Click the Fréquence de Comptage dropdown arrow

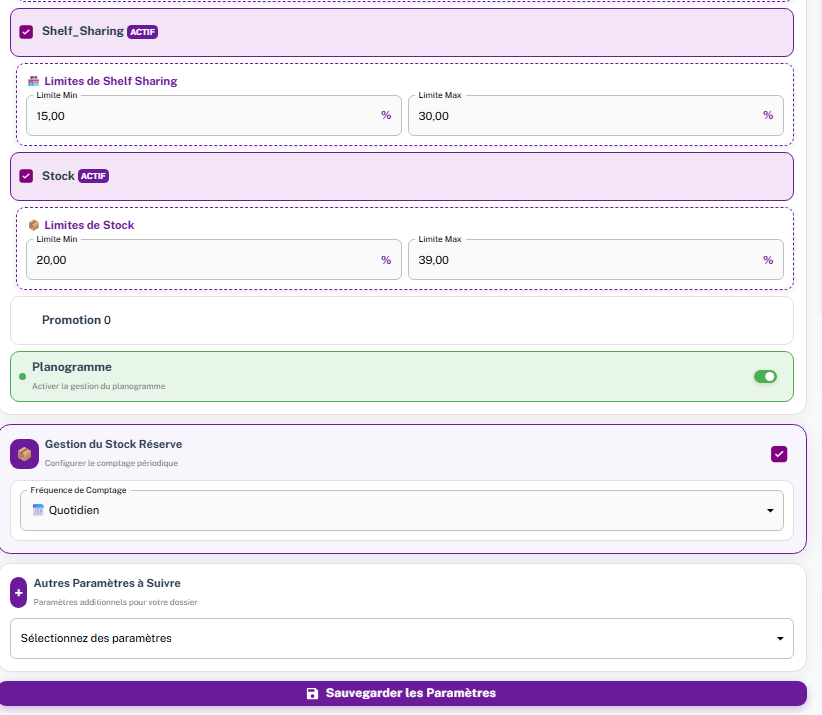tap(770, 511)
